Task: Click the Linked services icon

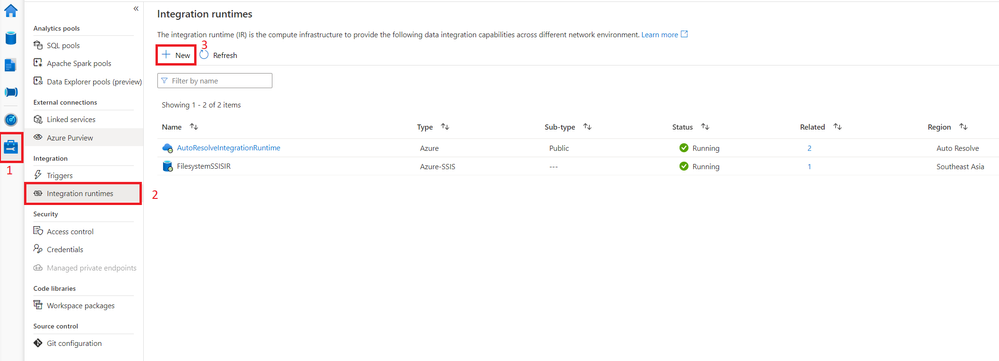Action: tap(38, 120)
